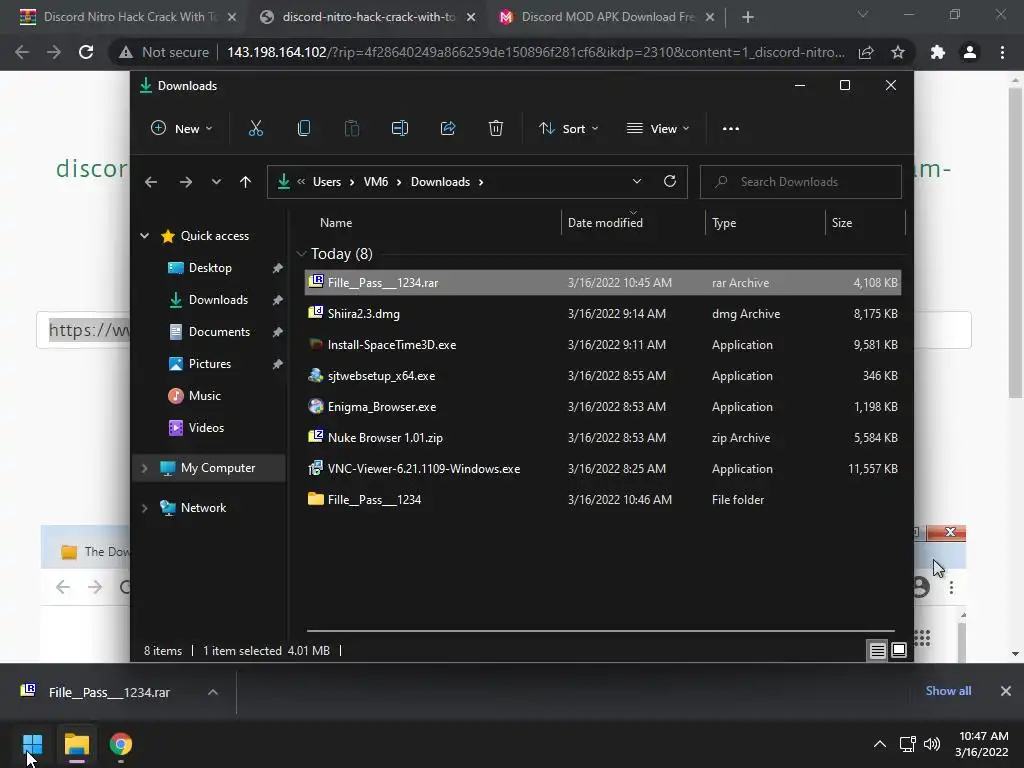Go forward in File Explorer navigation

pyautogui.click(x=185, y=182)
